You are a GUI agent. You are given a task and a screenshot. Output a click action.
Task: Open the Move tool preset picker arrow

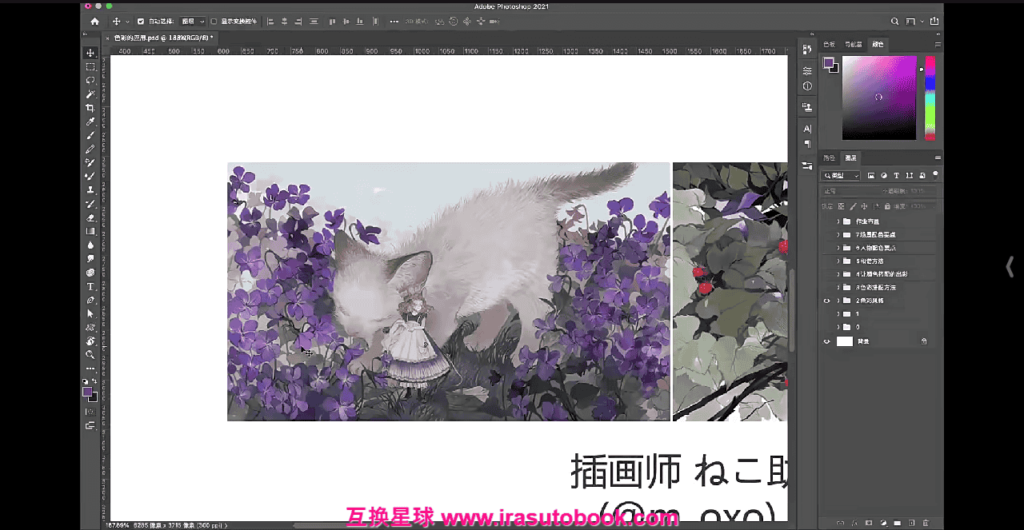click(127, 22)
